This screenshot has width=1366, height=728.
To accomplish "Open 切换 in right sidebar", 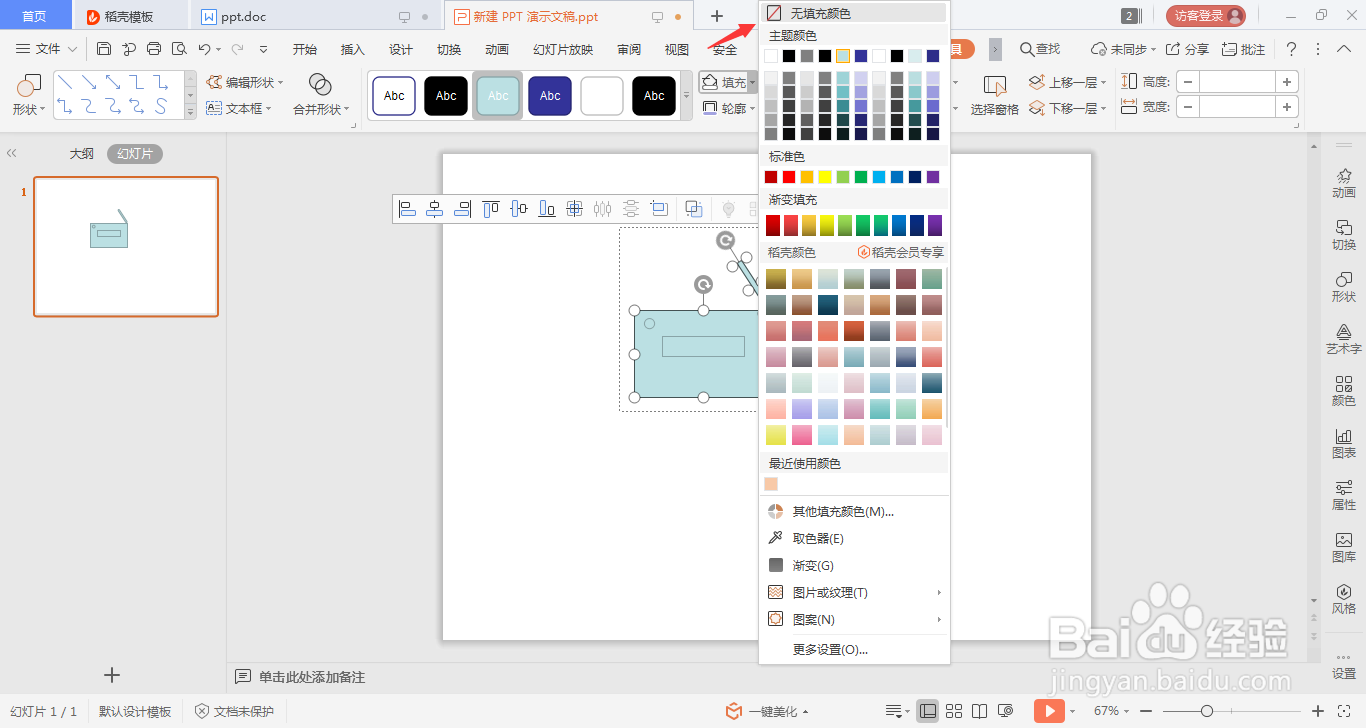I will point(1344,234).
